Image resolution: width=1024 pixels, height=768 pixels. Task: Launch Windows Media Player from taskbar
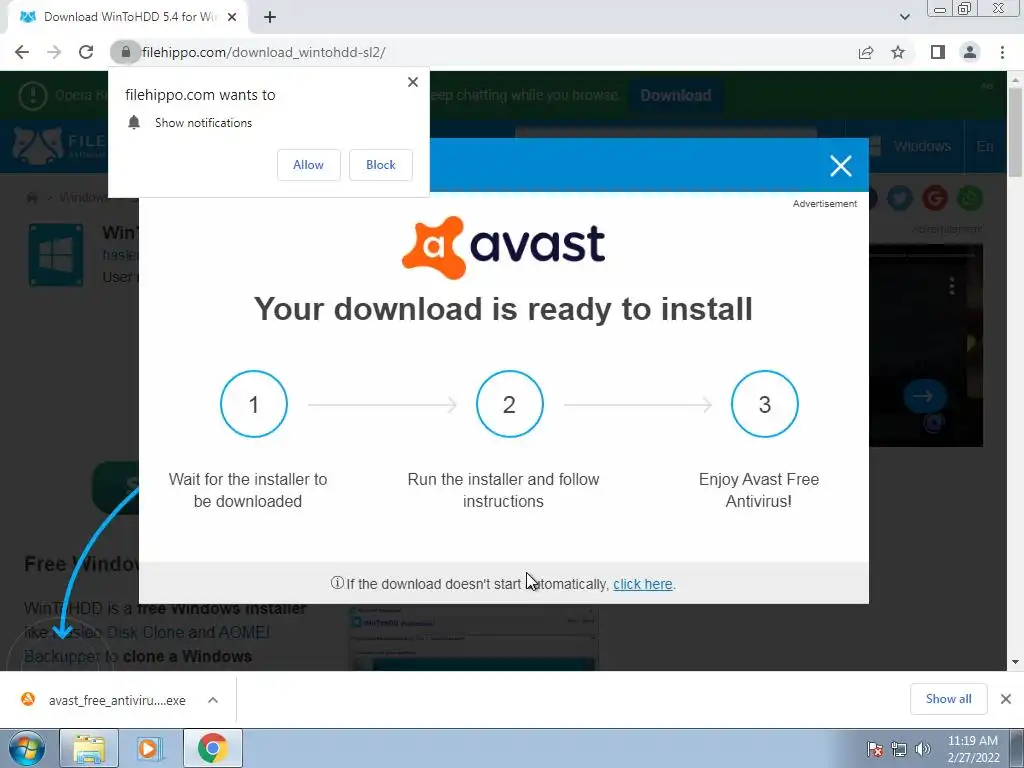[149, 748]
